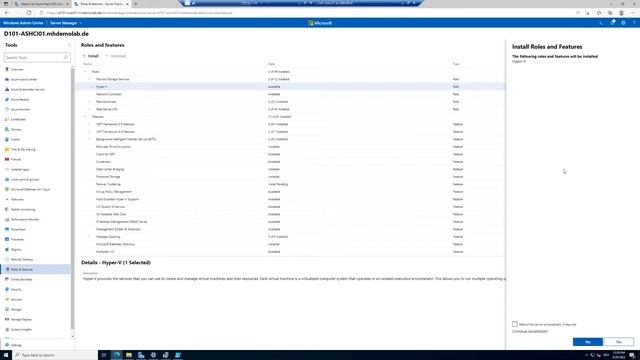The image size is (640, 360).
Task: Open Events tool
Action: [x=16, y=140]
